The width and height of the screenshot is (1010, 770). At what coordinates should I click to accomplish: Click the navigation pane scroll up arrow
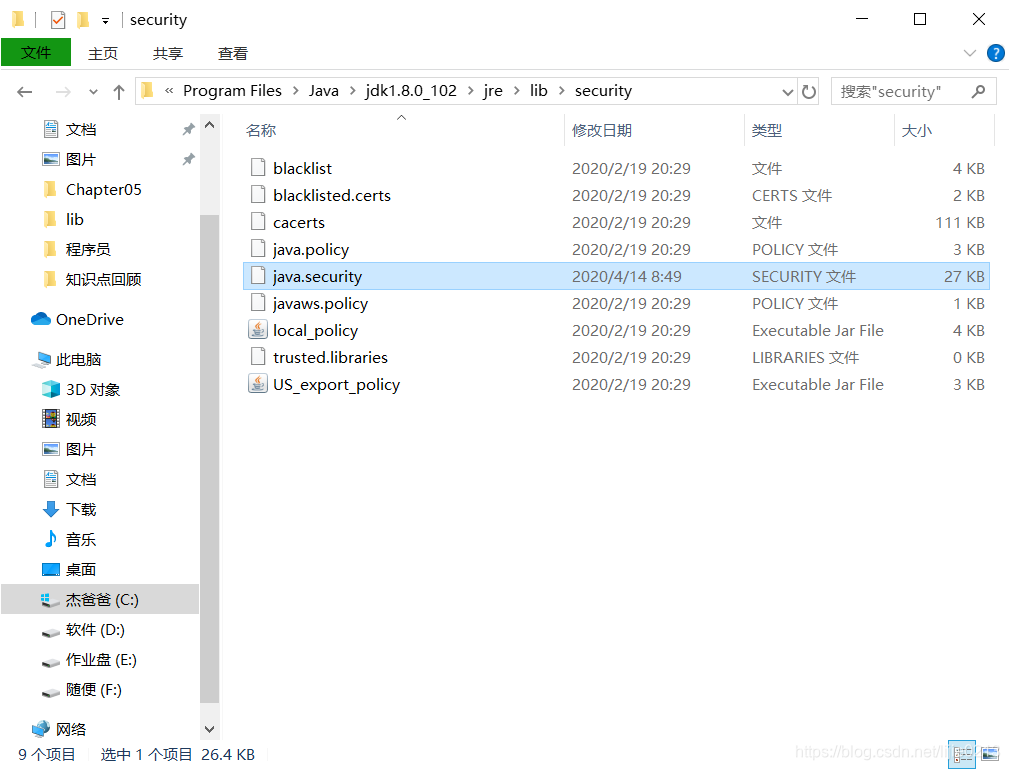209,126
